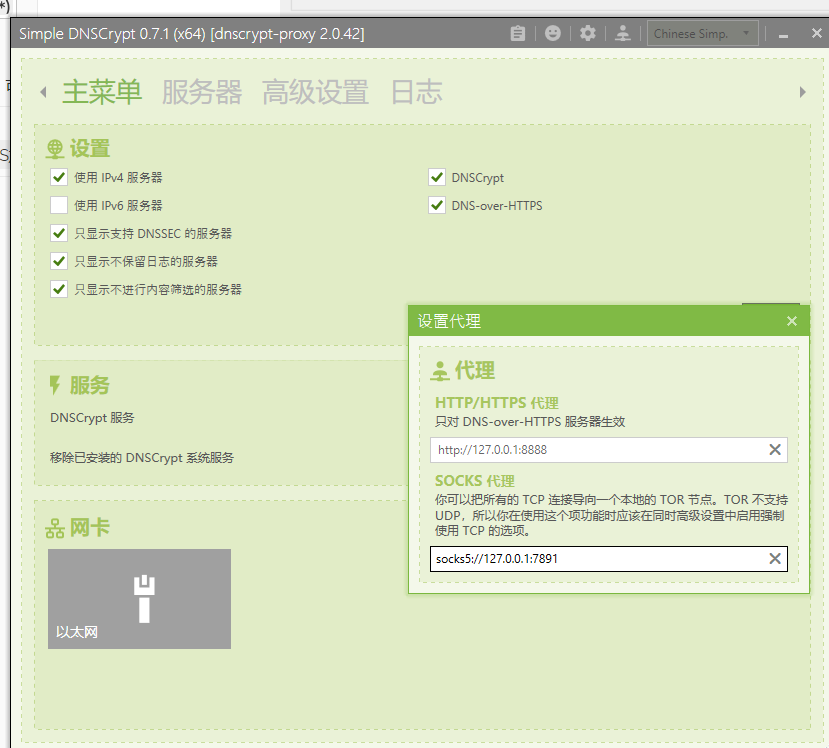
Task: Uncheck the DNSCrypt protocol checkbox
Action: 437,177
